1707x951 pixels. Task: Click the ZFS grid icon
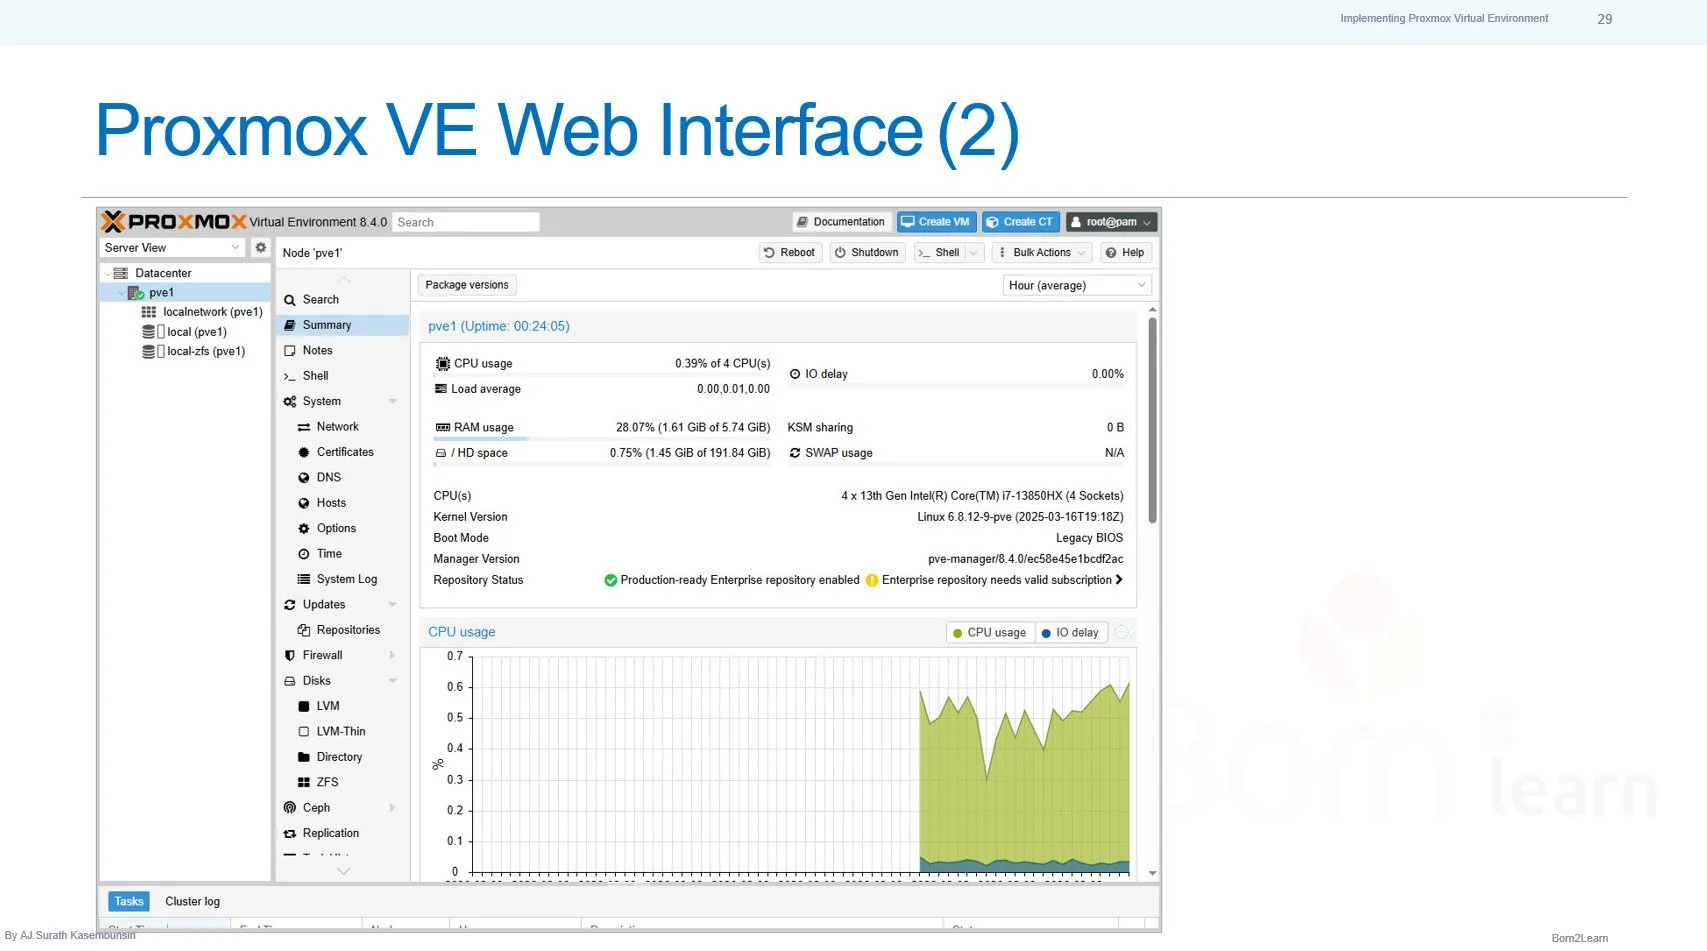tap(304, 782)
